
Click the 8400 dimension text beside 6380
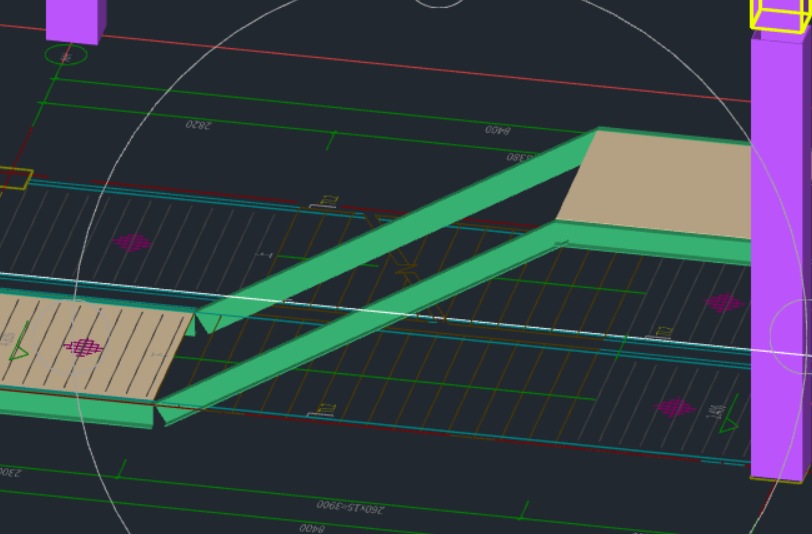point(498,129)
